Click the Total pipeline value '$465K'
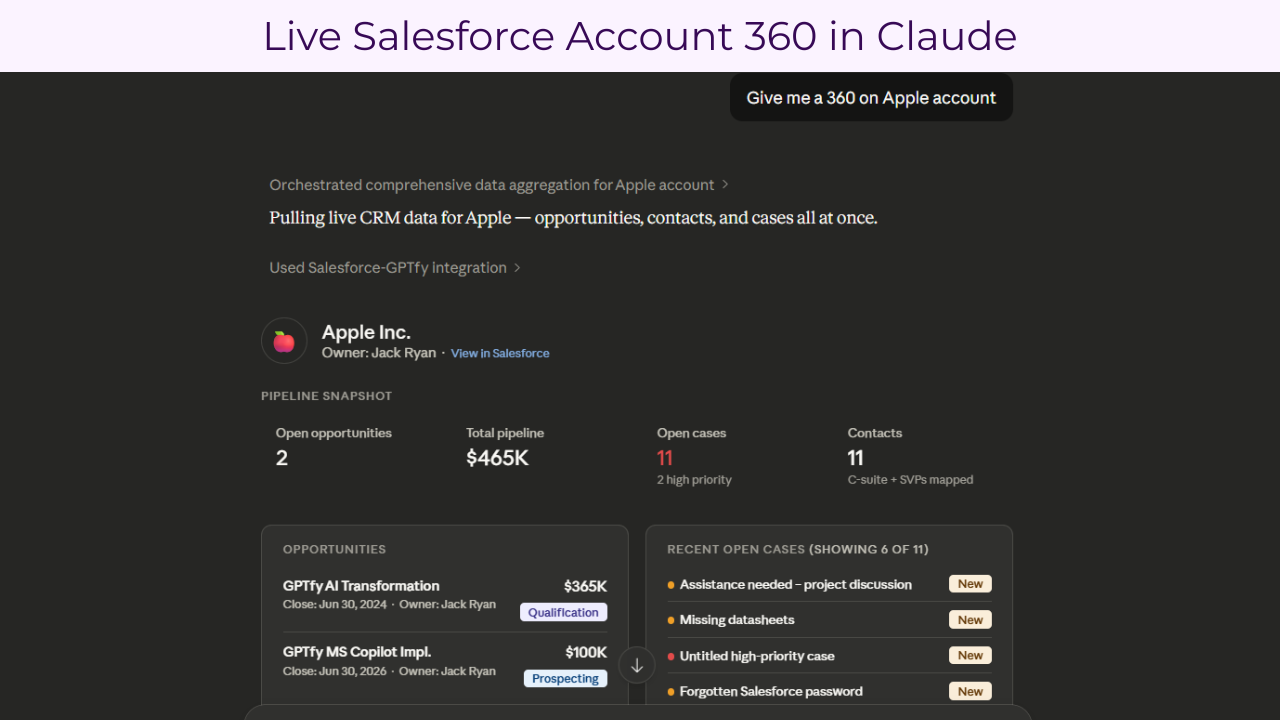The height and width of the screenshot is (720, 1280). (x=497, y=458)
